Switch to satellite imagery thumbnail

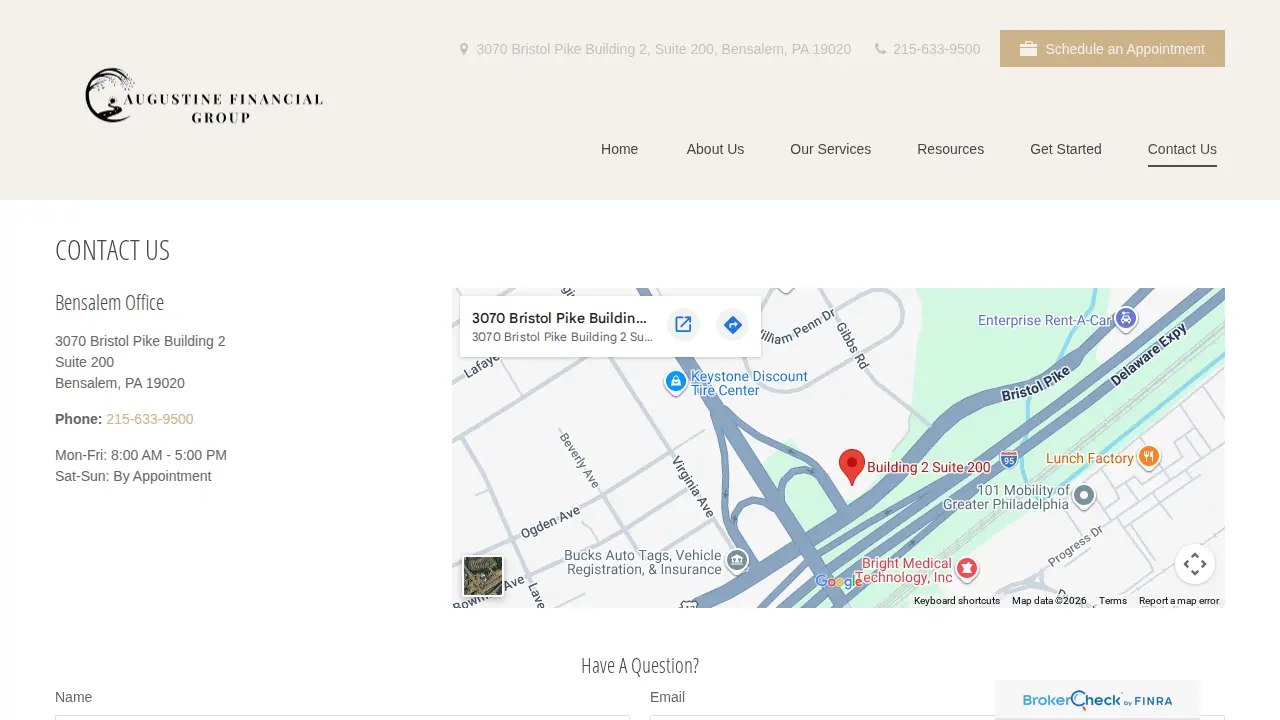(x=483, y=576)
